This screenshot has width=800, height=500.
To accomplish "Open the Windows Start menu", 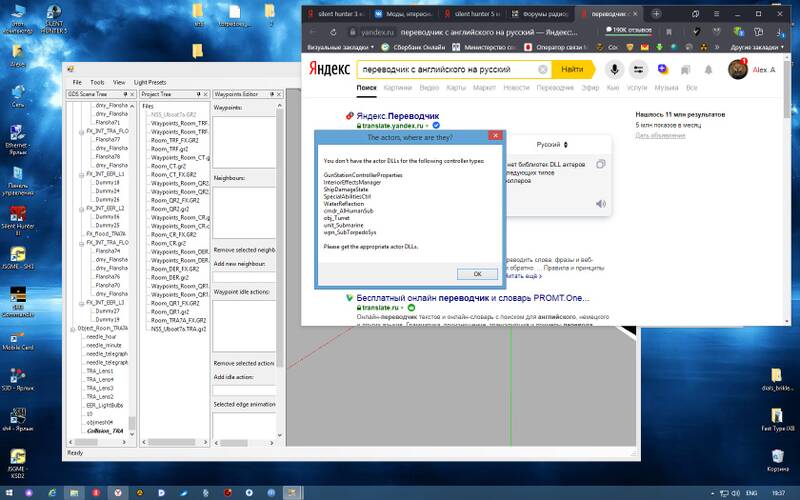I will pos(9,493).
